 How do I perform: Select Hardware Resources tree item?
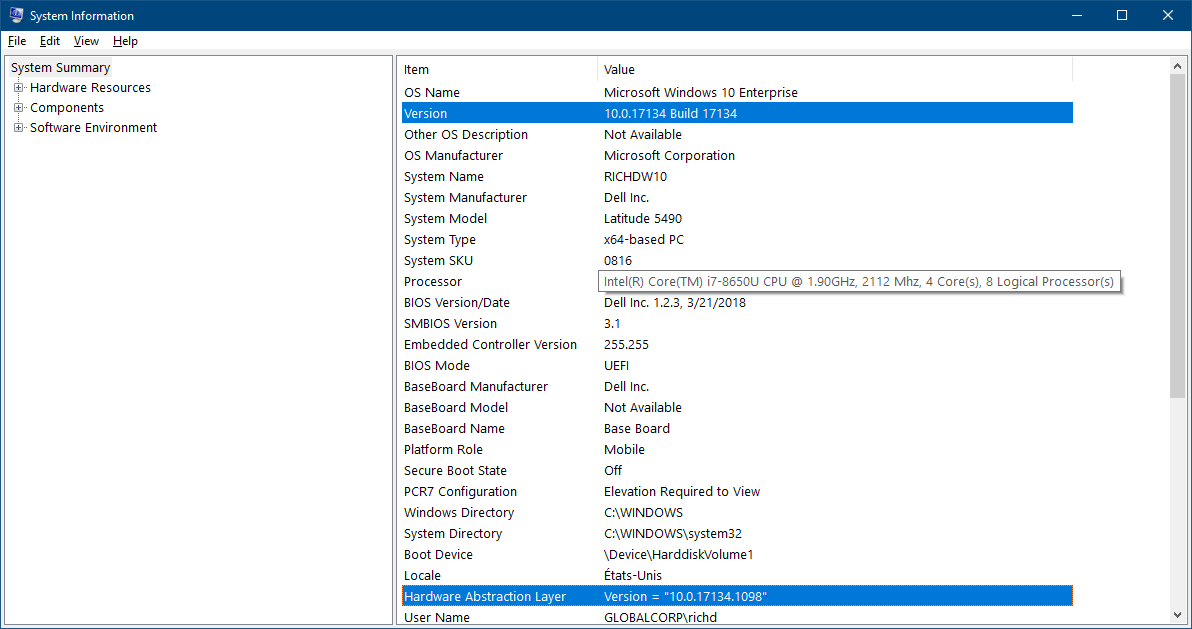(x=90, y=87)
